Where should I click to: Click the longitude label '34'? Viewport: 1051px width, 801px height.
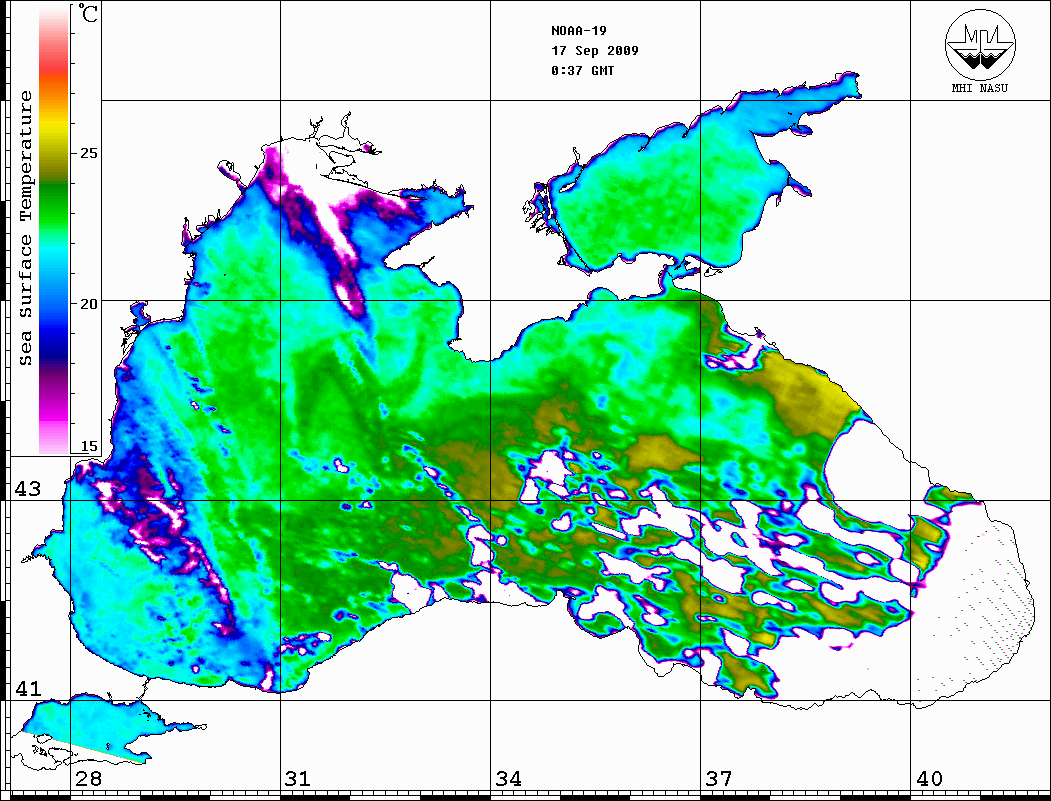pyautogui.click(x=509, y=778)
